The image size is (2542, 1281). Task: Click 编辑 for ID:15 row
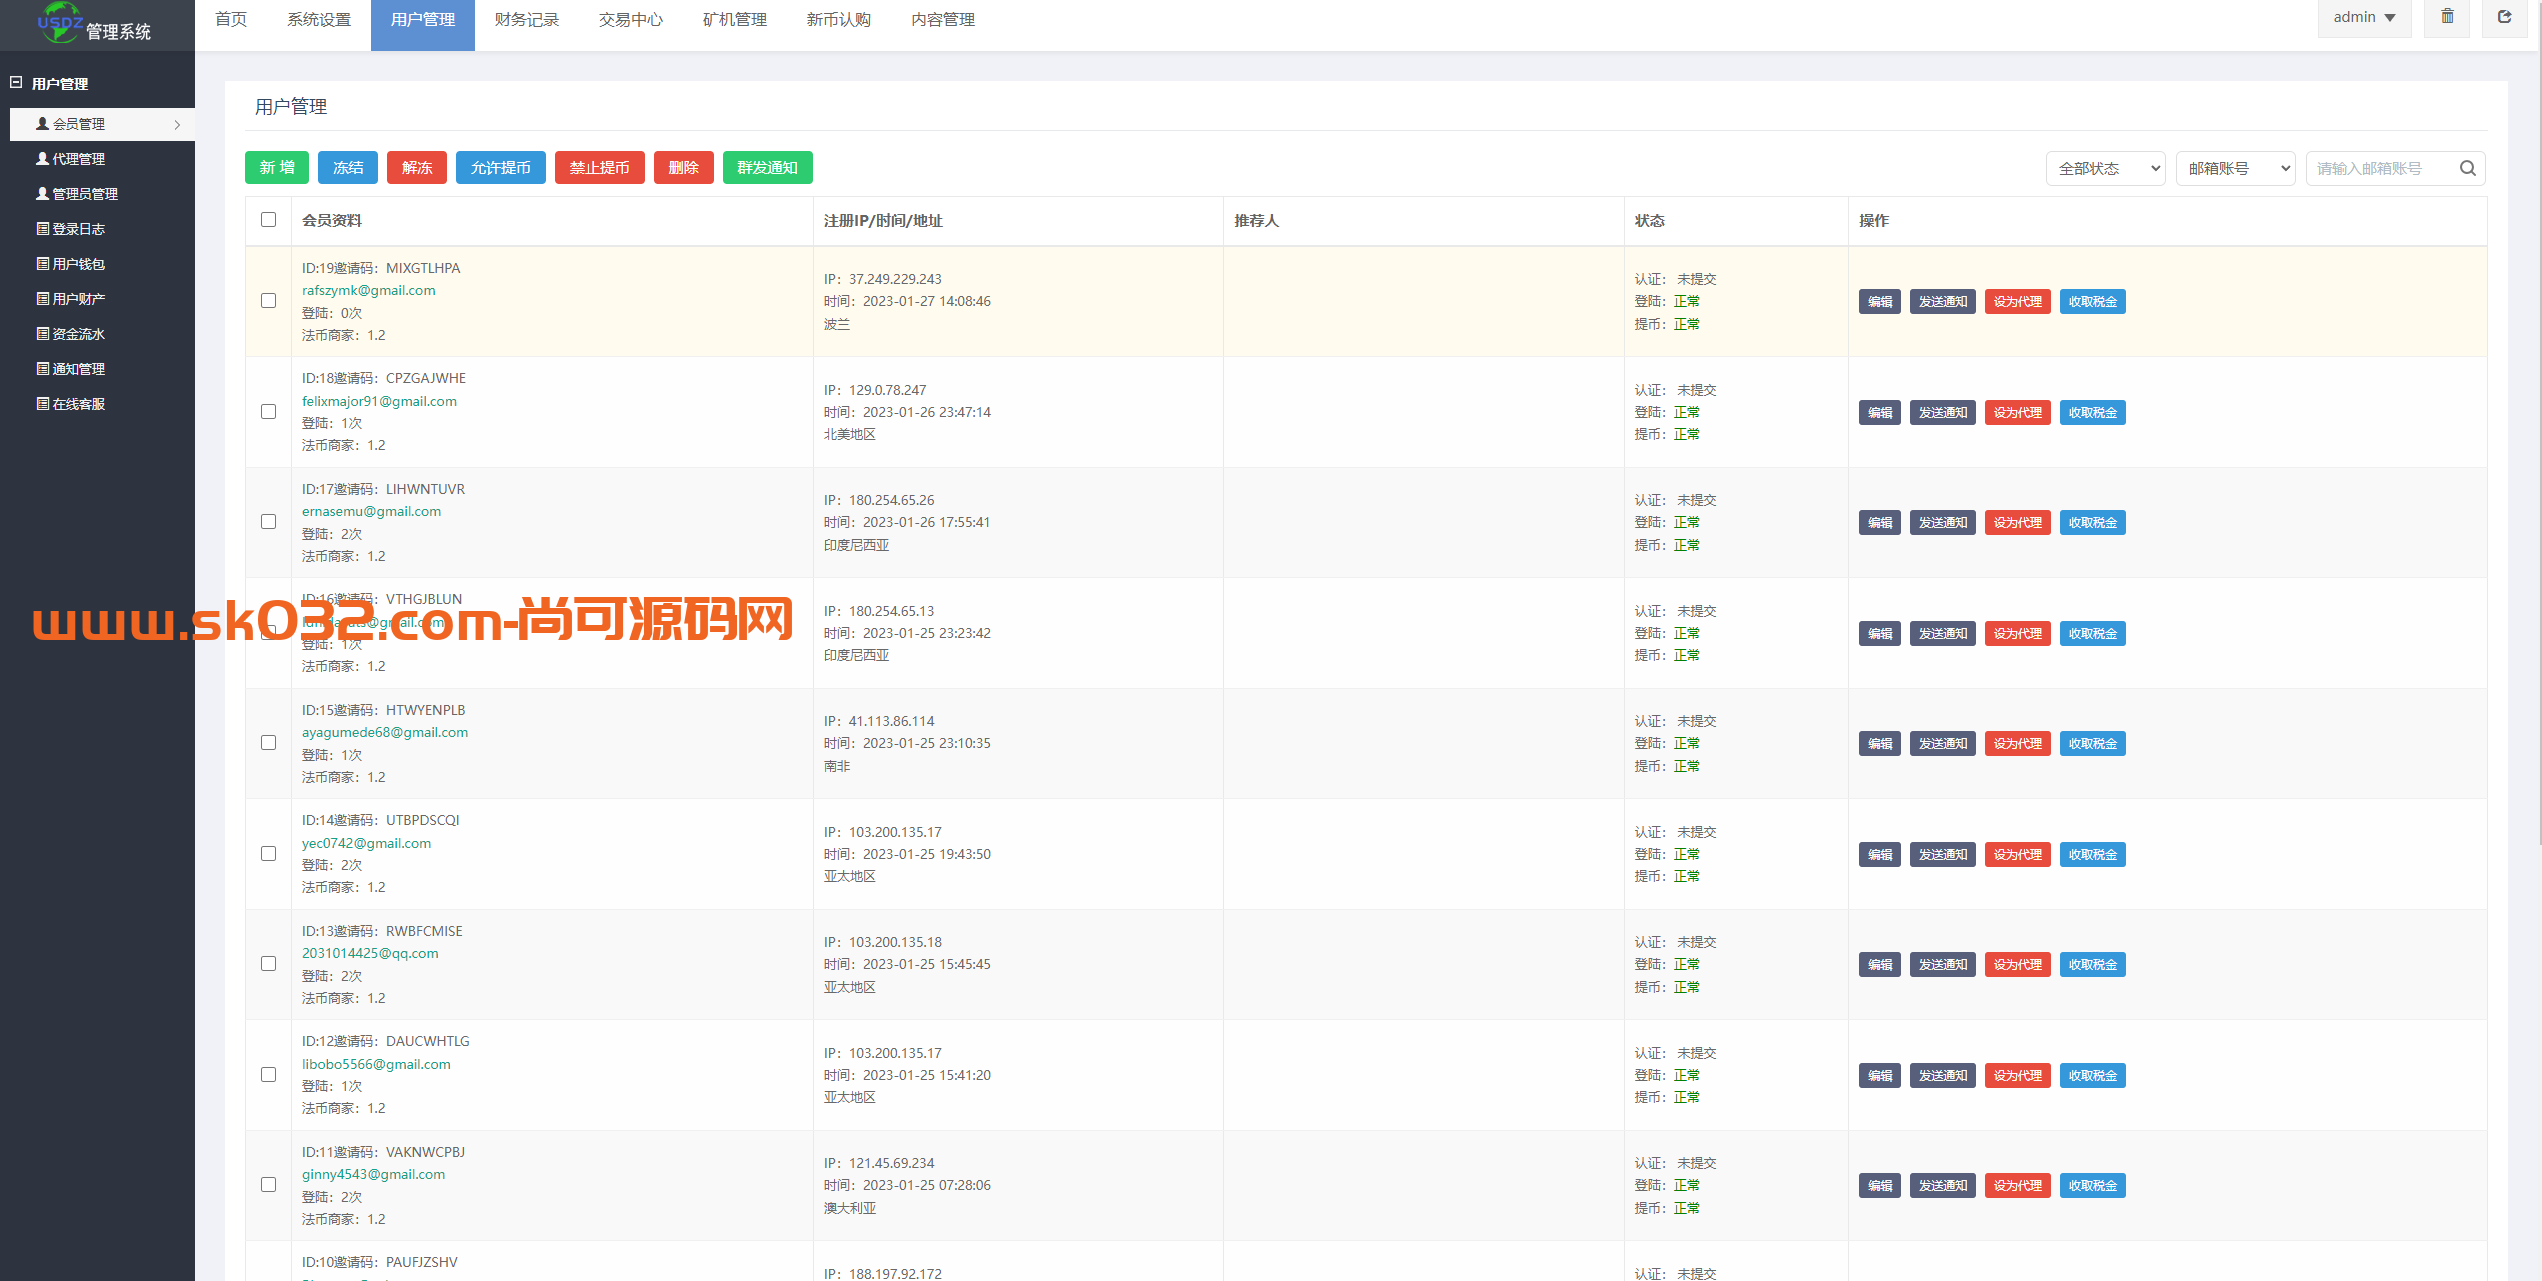[x=1880, y=744]
